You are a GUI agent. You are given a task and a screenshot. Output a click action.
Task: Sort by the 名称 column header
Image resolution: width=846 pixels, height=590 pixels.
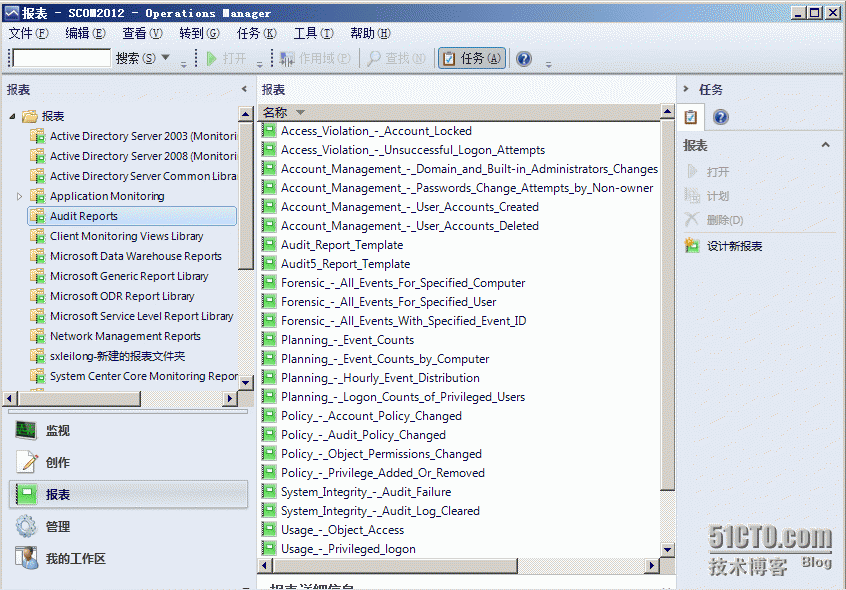[460, 112]
